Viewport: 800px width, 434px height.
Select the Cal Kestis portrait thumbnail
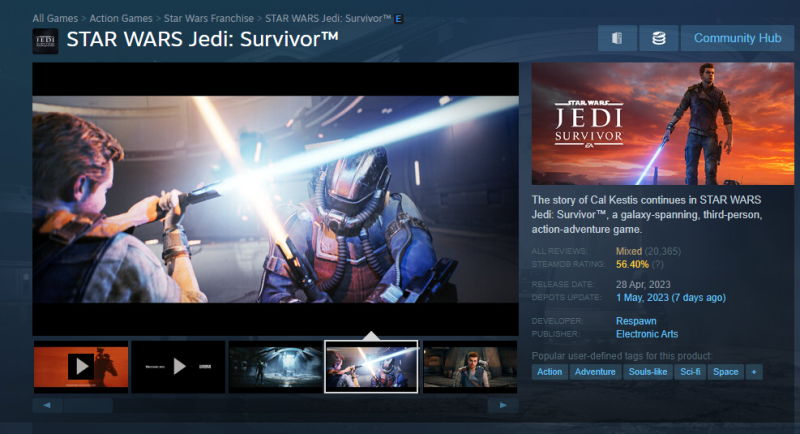tap(470, 367)
